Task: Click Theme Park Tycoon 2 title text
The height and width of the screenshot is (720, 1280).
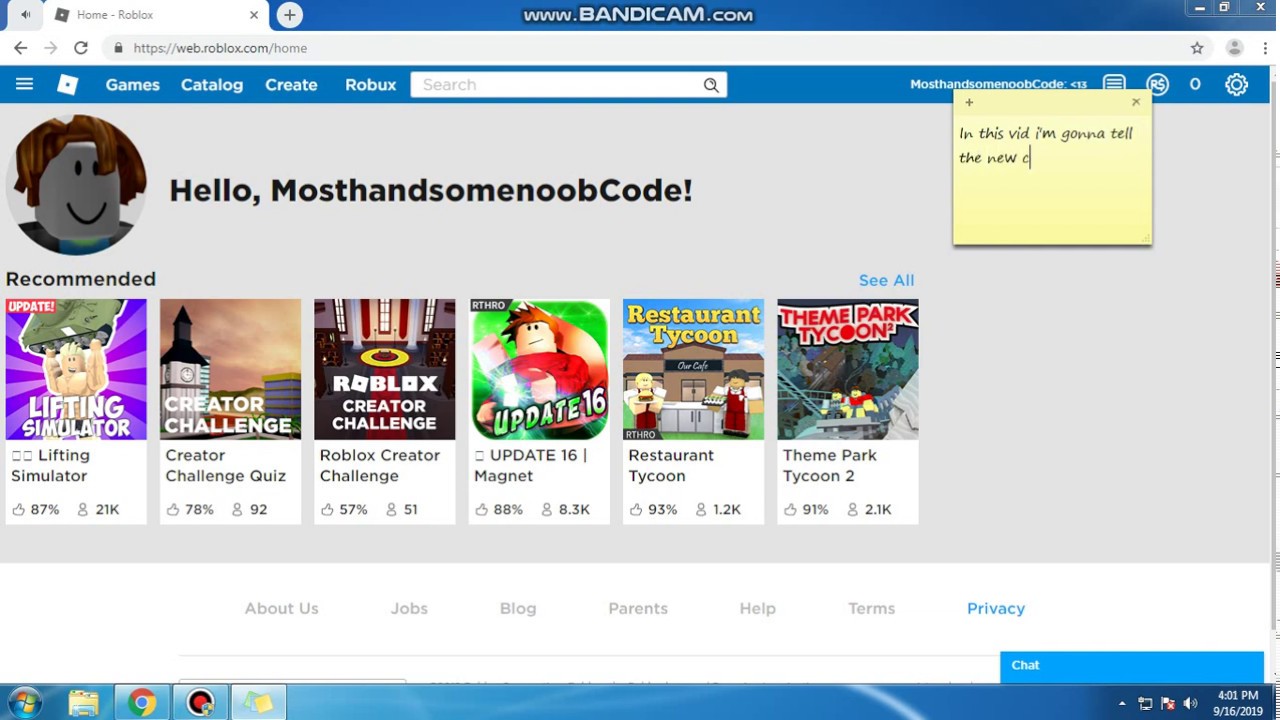Action: coord(829,465)
